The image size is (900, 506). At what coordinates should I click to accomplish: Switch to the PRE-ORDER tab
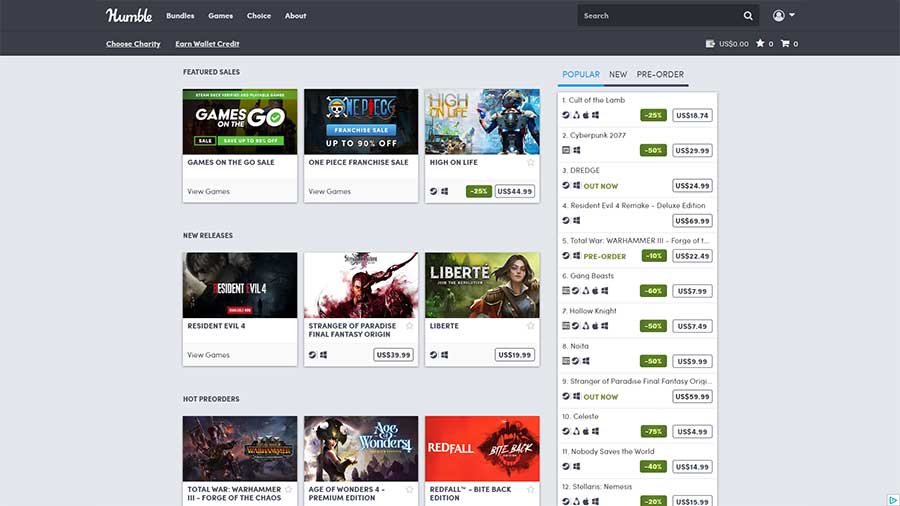tap(660, 75)
